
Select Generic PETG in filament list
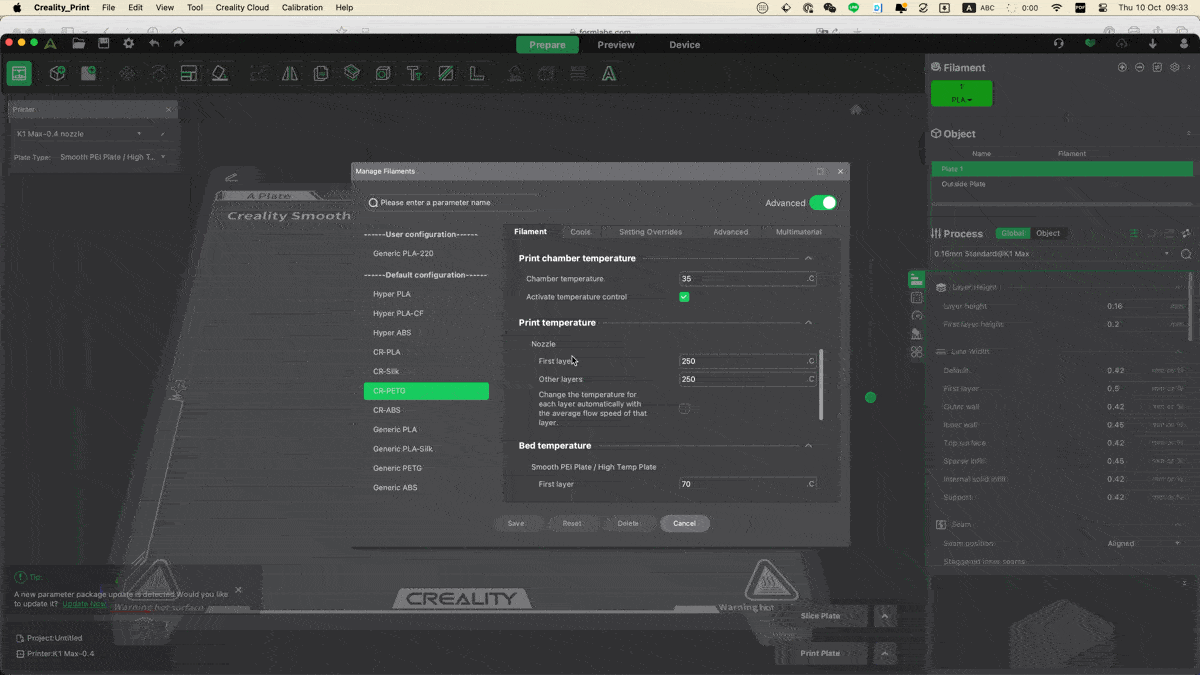[397, 468]
